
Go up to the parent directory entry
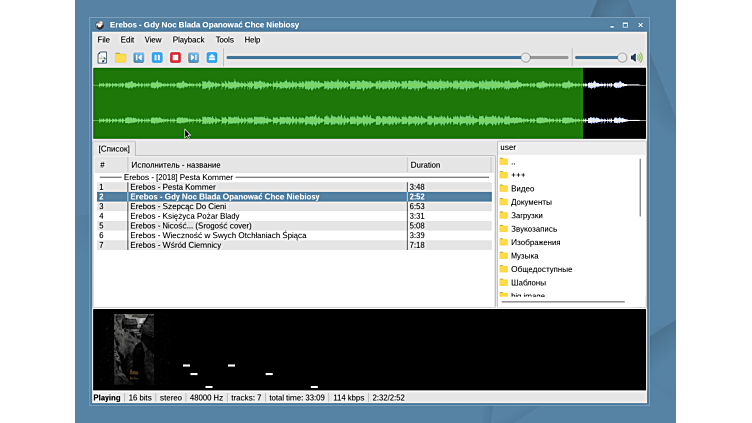pos(512,162)
